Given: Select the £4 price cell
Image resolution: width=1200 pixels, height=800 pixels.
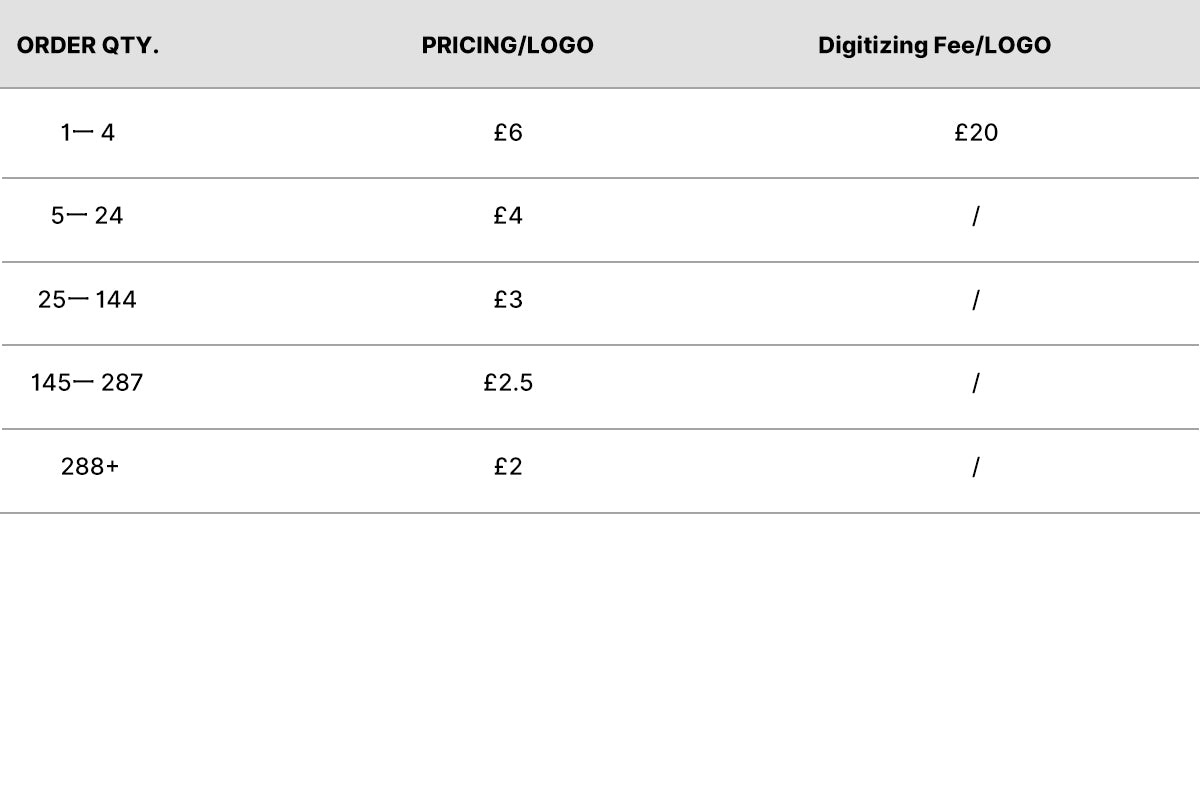Looking at the screenshot, I should 508,216.
